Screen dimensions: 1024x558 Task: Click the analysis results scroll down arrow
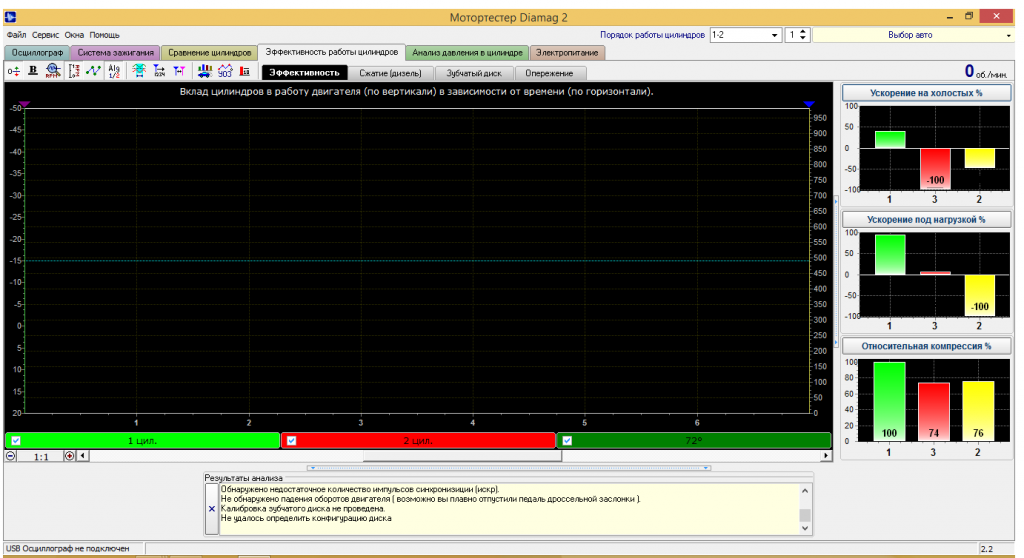(x=805, y=528)
